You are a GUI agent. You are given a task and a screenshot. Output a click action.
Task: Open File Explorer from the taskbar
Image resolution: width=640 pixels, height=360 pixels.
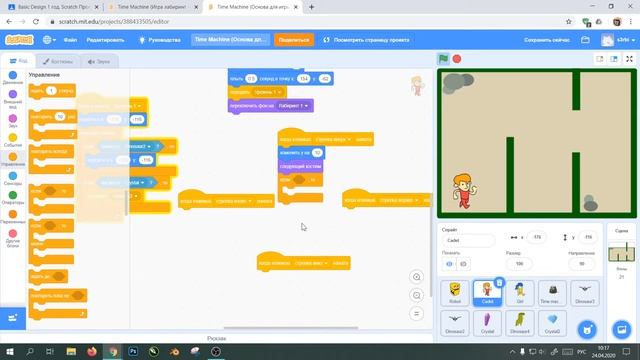click(71, 351)
